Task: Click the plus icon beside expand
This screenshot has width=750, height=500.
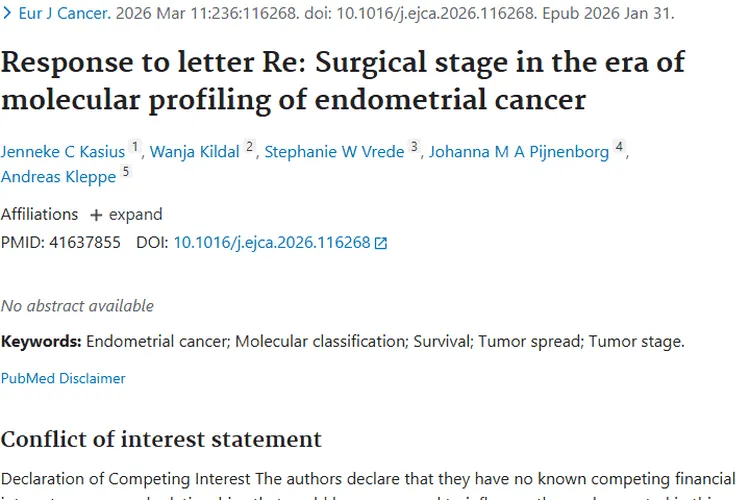Action: (96, 215)
